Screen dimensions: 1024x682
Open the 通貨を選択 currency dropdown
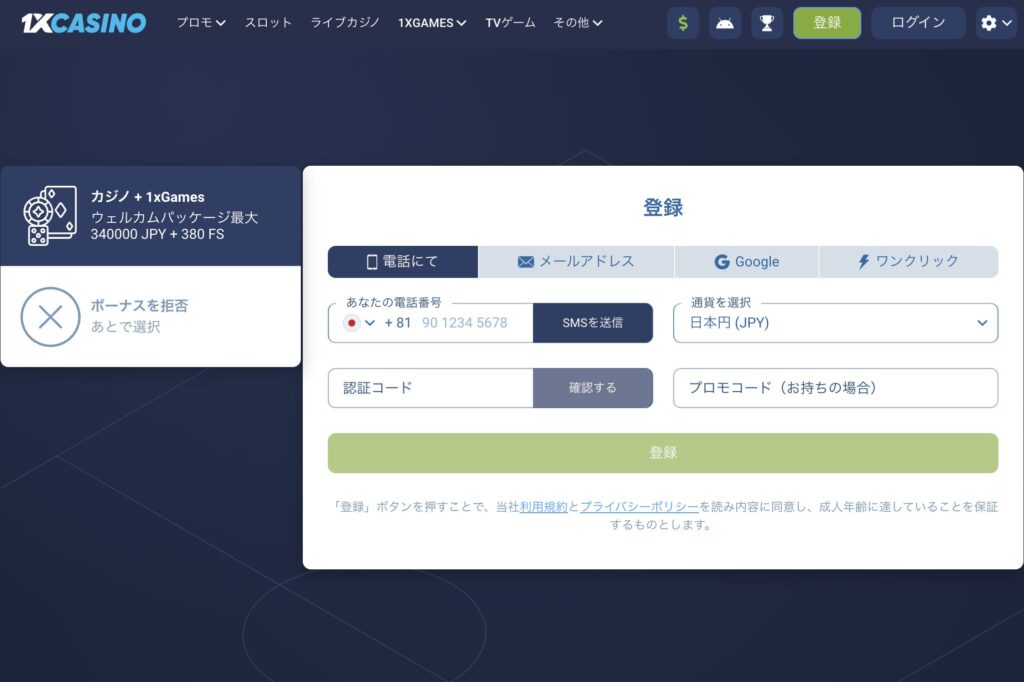pyautogui.click(x=835, y=323)
